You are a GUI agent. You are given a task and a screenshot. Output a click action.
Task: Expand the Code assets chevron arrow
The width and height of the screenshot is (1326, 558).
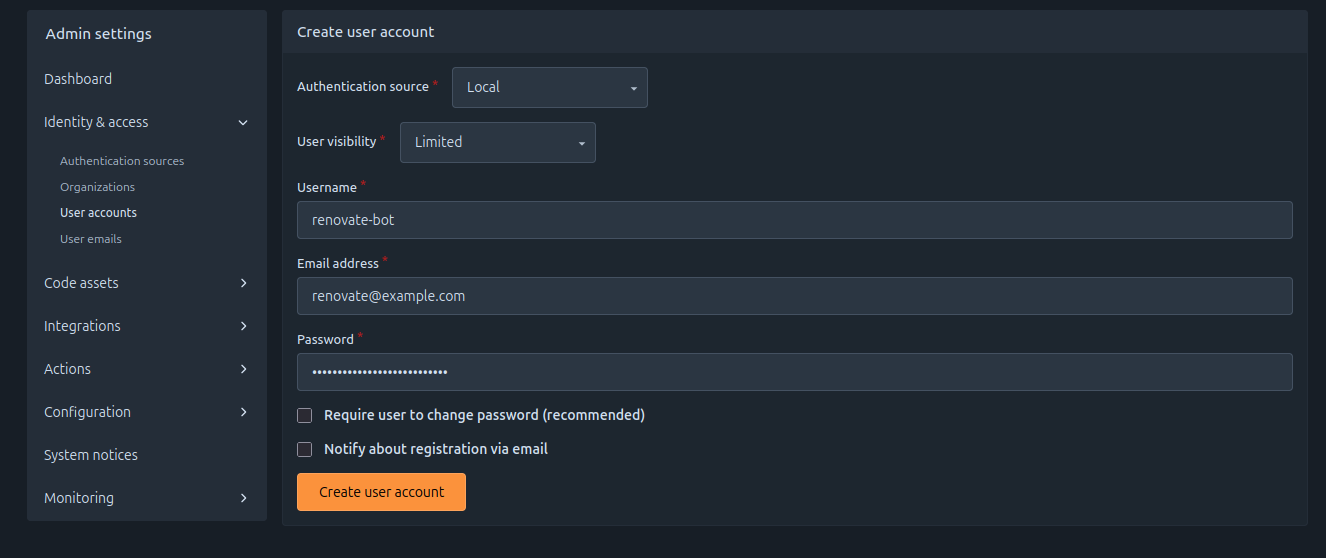(x=243, y=283)
